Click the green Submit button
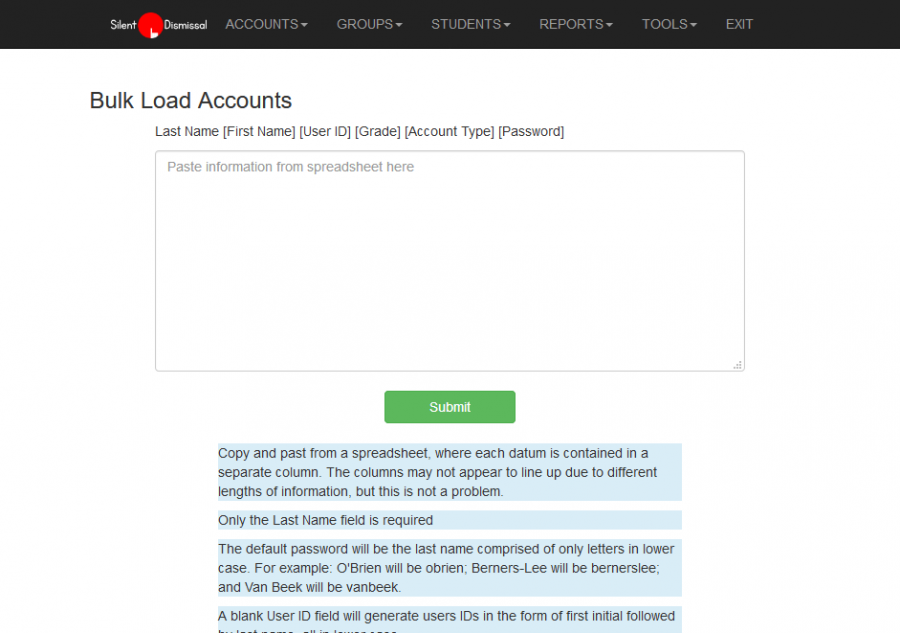 pos(450,407)
